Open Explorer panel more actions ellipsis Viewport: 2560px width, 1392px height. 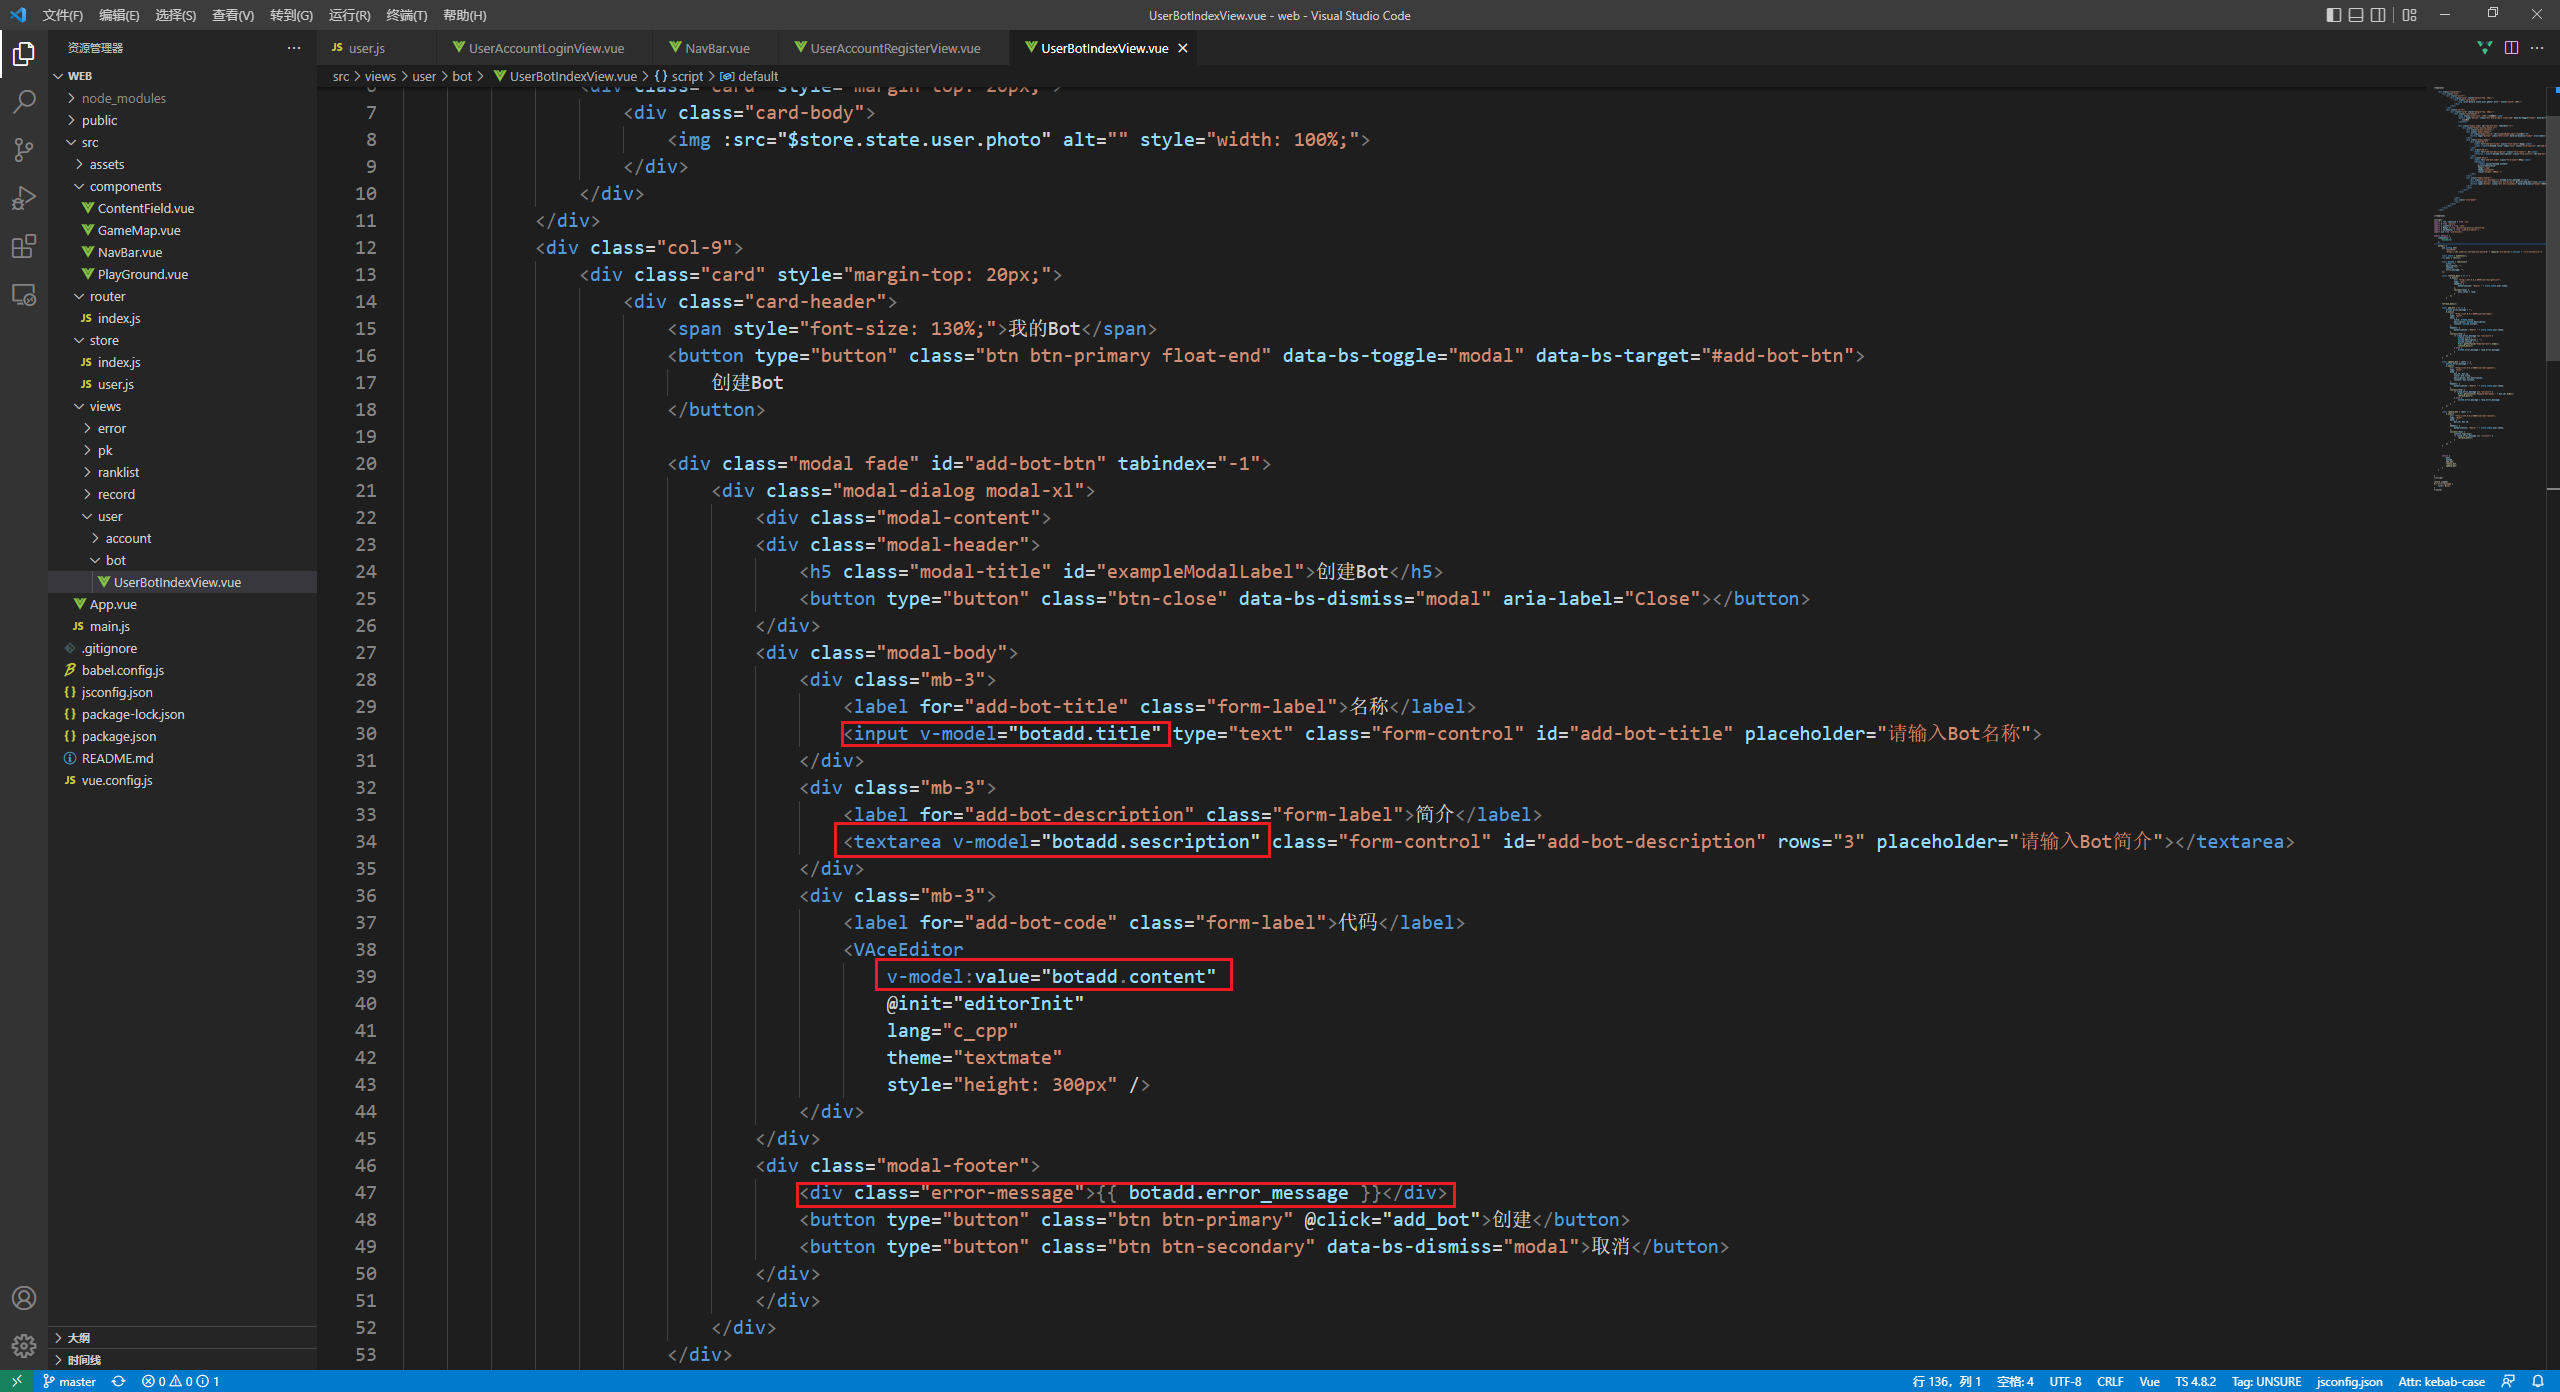tap(294, 48)
